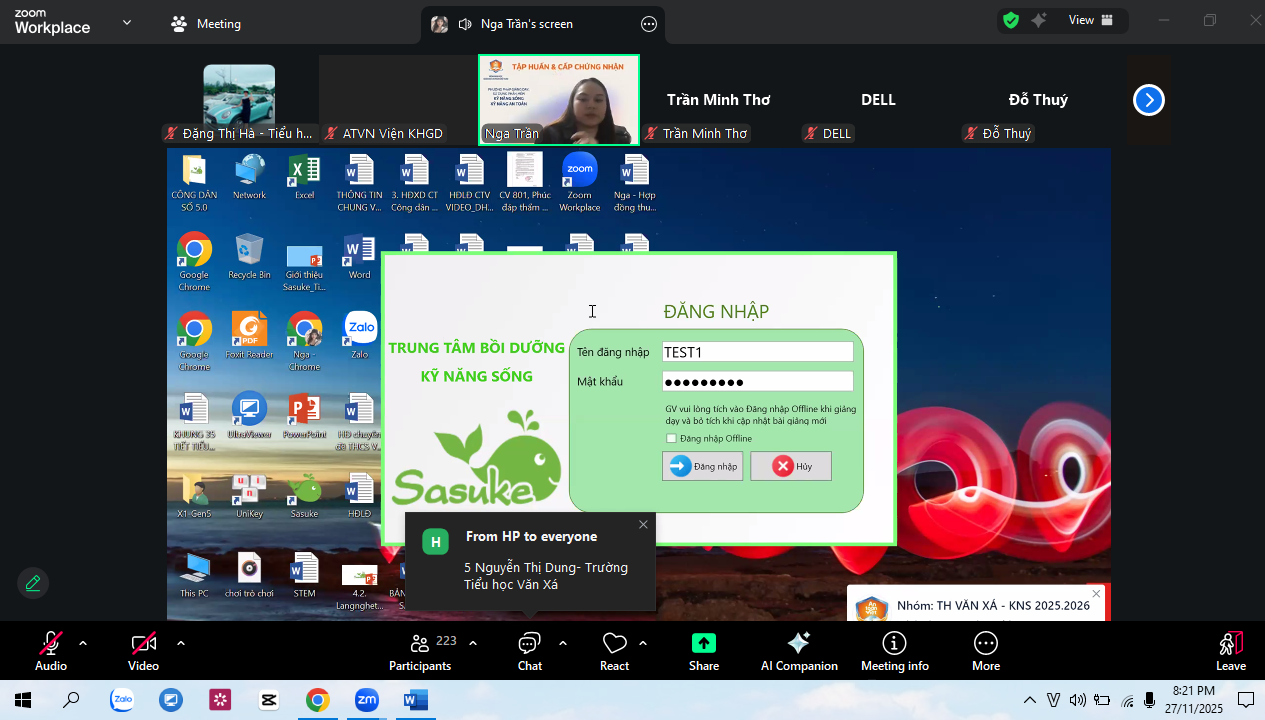Open the Zoom Workplace dropdown chevron
Viewport: 1265px width, 720px height.
tap(127, 23)
